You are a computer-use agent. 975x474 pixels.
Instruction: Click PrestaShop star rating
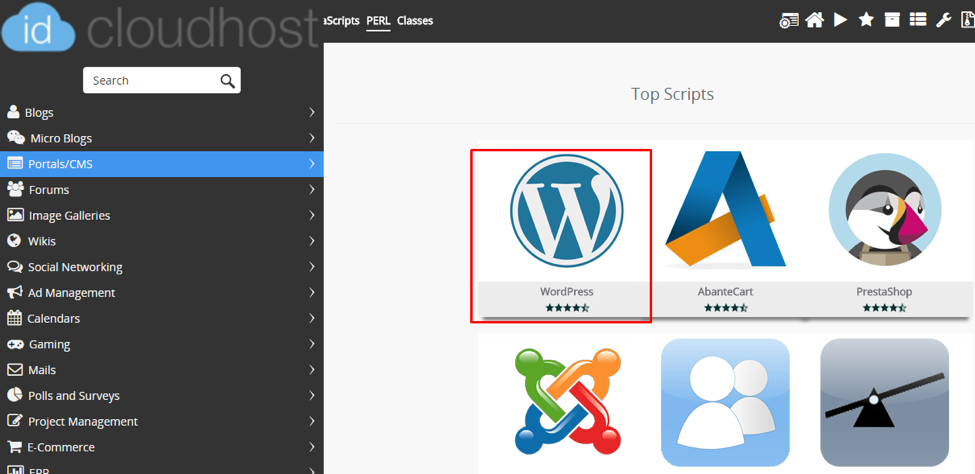click(884, 308)
